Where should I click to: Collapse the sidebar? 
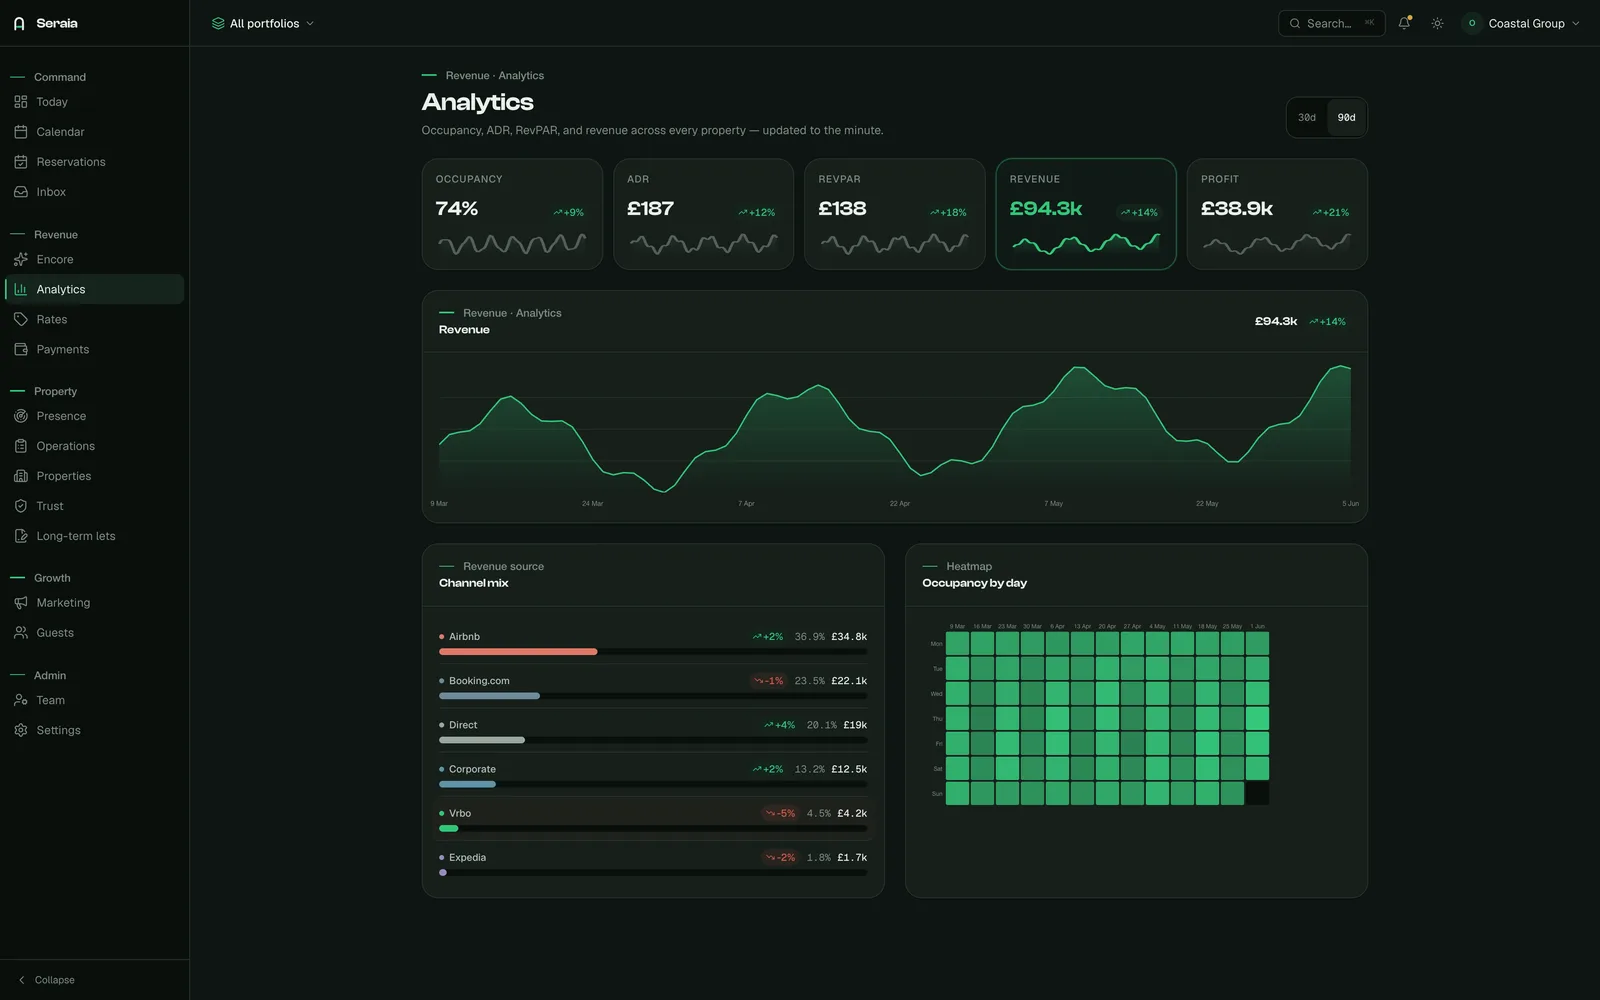(x=46, y=980)
